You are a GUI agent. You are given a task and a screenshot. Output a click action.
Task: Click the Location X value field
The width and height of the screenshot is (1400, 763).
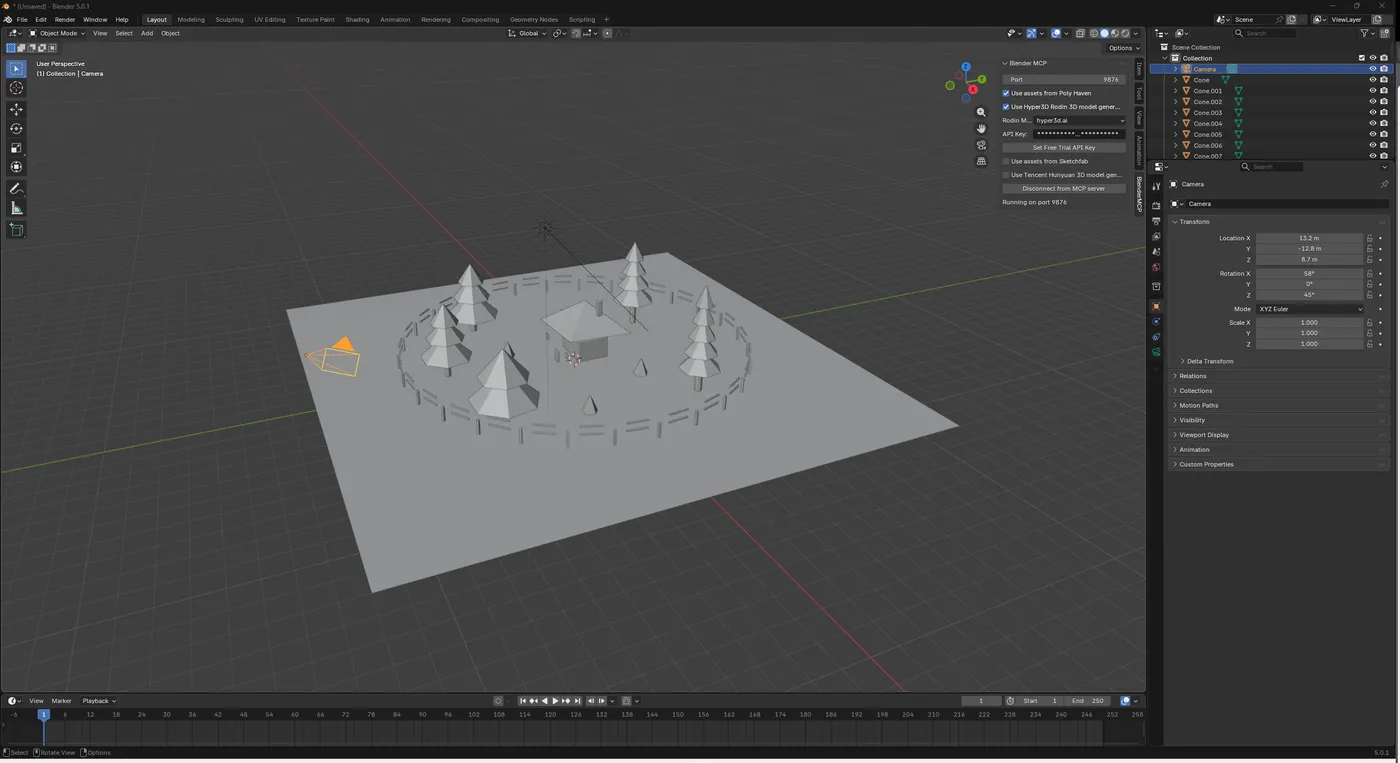click(1308, 238)
